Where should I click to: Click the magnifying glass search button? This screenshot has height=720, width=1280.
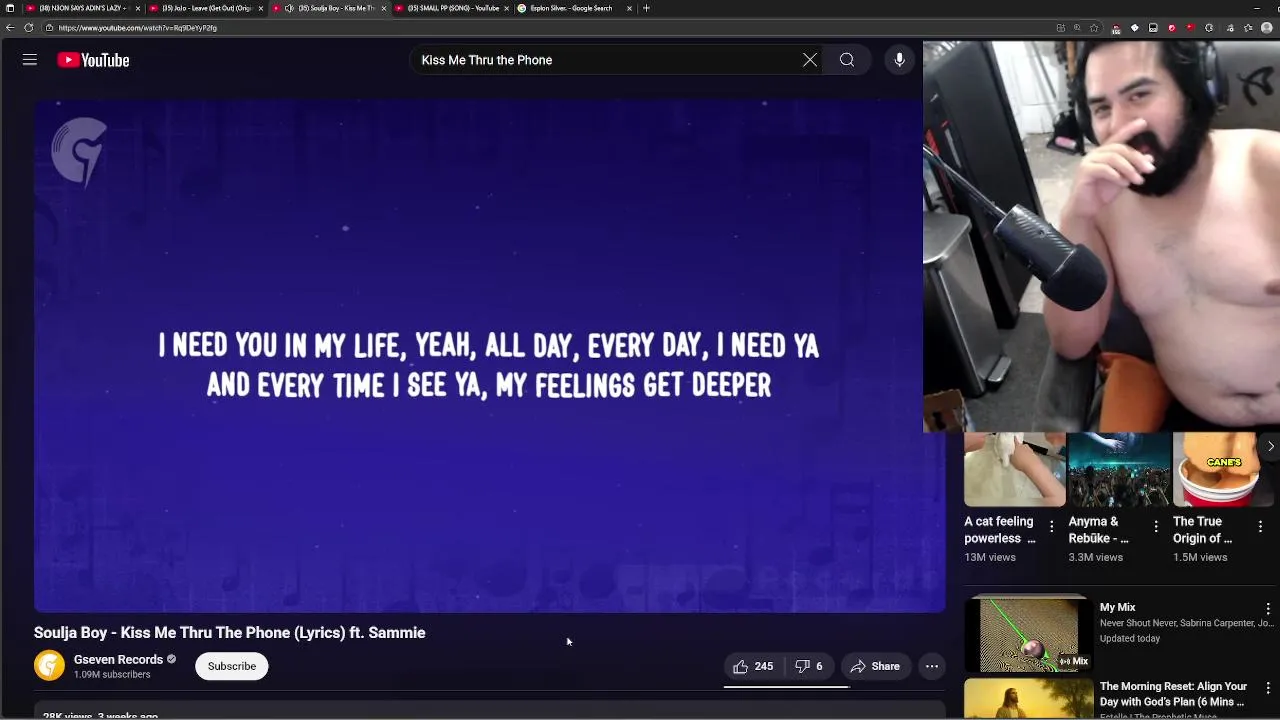[847, 60]
